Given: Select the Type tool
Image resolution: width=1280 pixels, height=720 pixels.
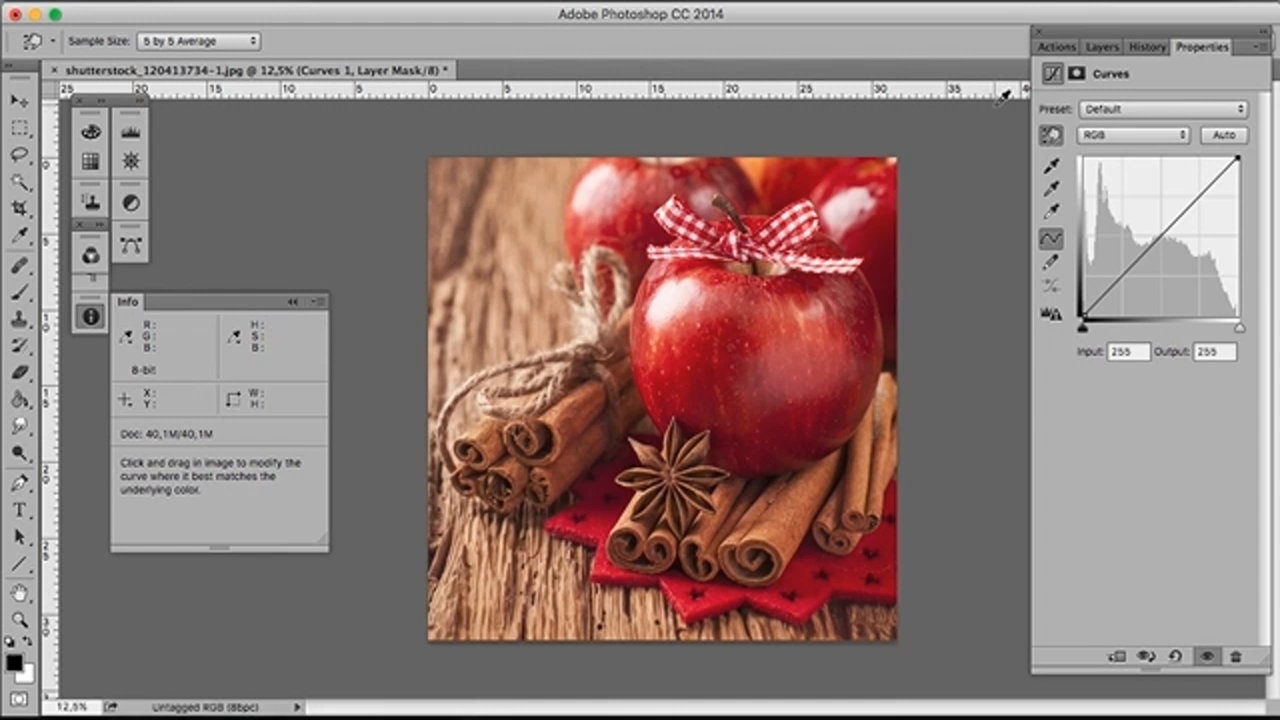Looking at the screenshot, I should [19, 510].
